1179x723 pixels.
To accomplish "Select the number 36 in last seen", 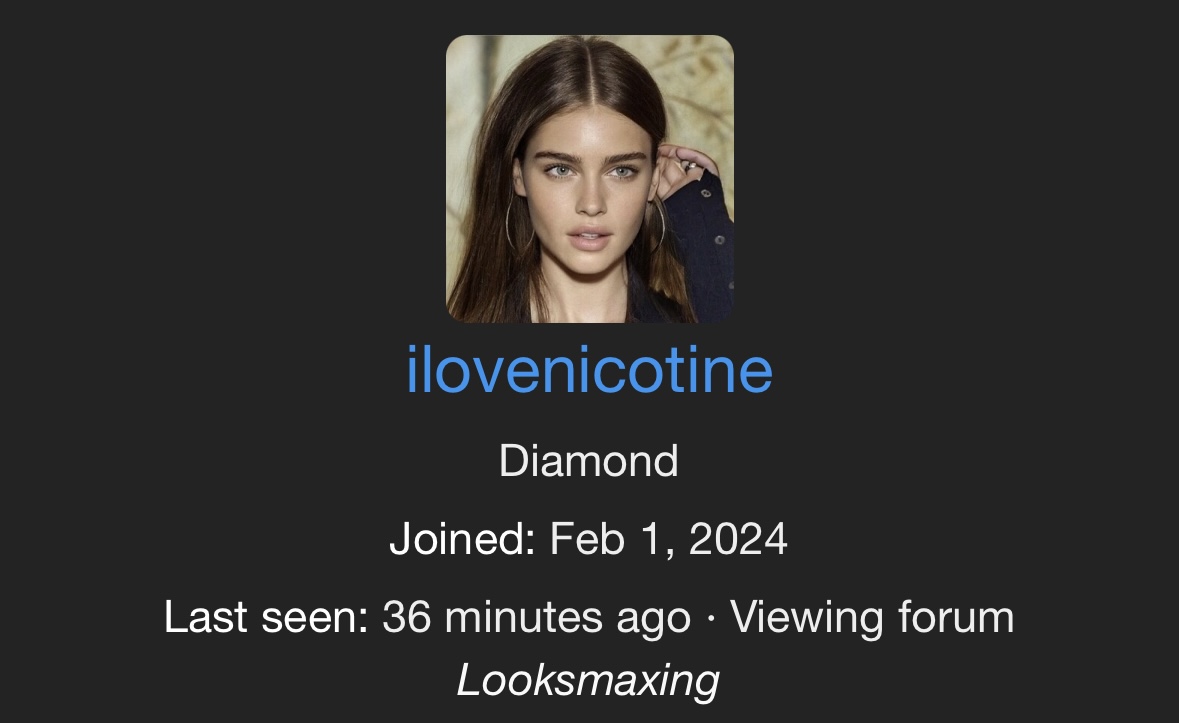I will pyautogui.click(x=407, y=618).
